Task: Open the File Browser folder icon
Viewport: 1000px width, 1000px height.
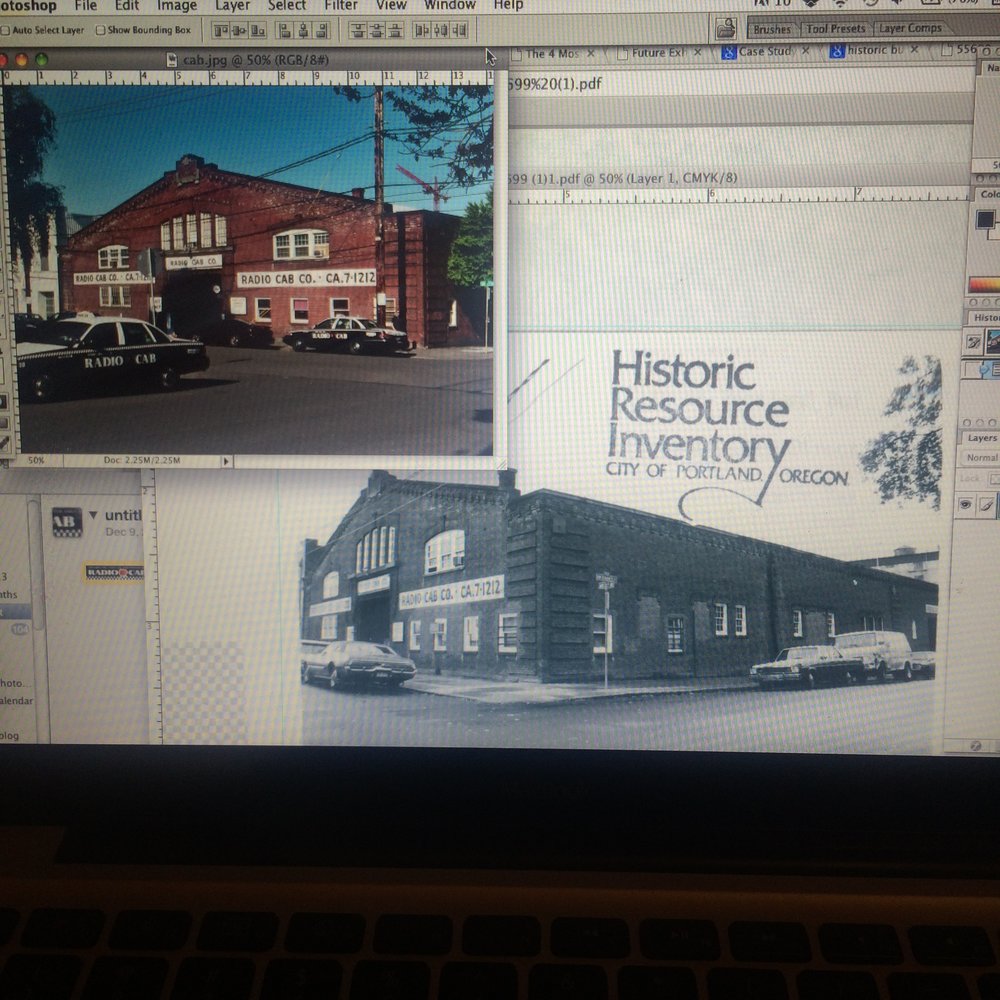Action: coord(726,28)
